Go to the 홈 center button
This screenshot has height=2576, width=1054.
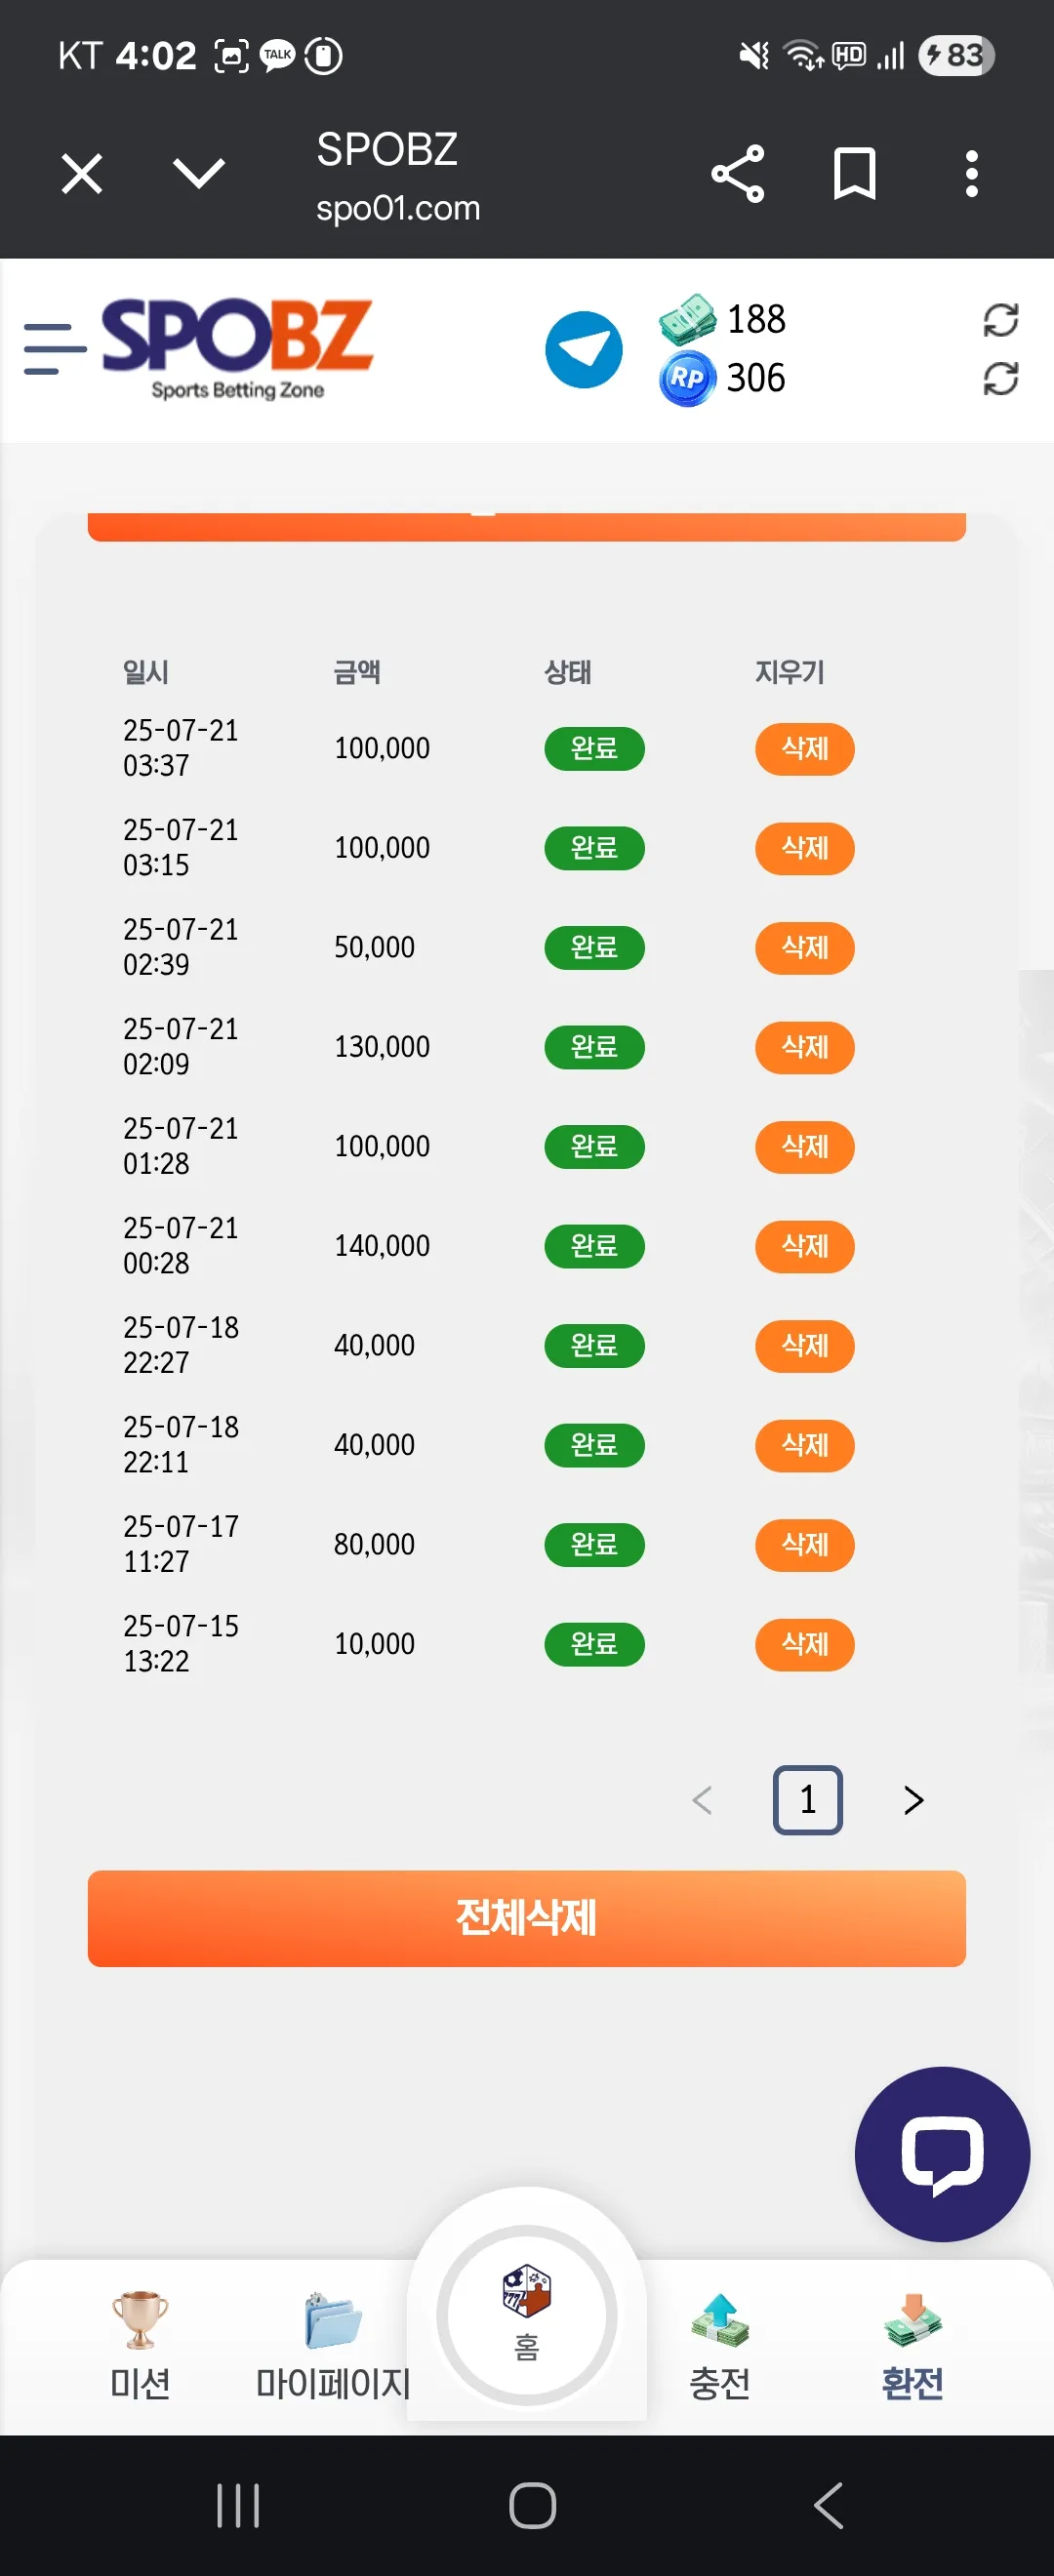(527, 2314)
